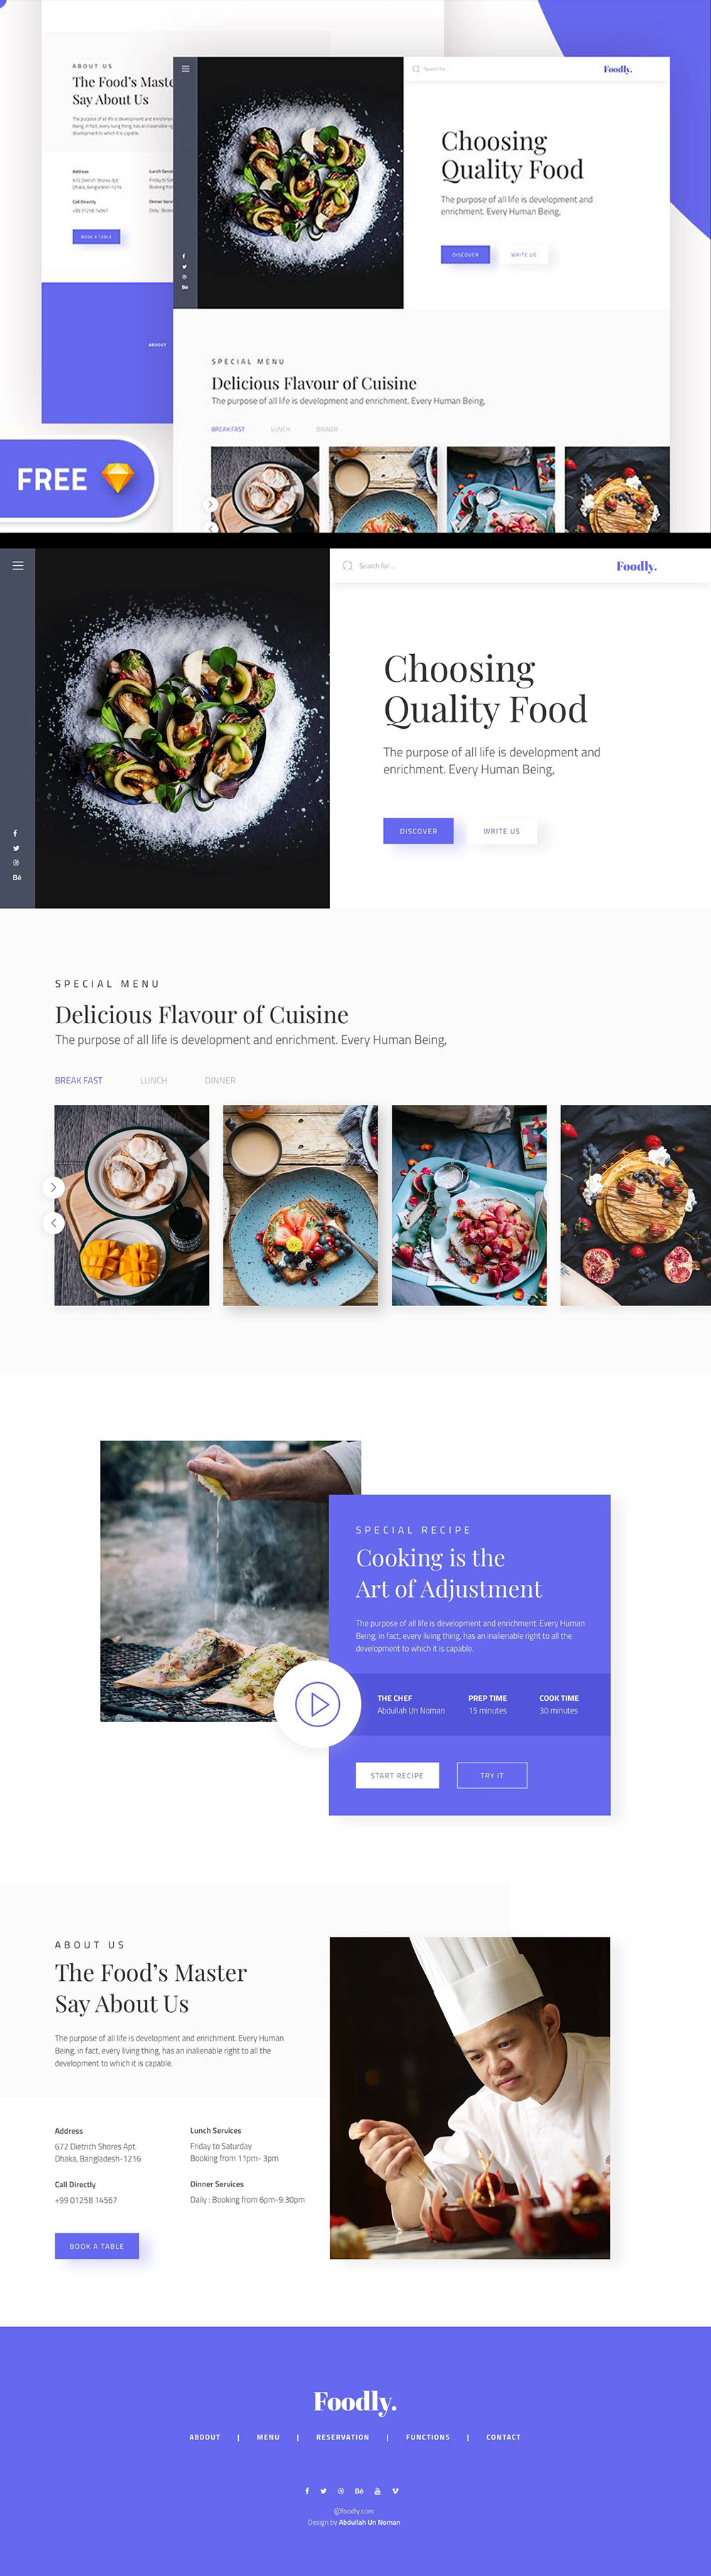Click the DISCOVER button
This screenshot has height=2576, width=711.
pos(418,831)
